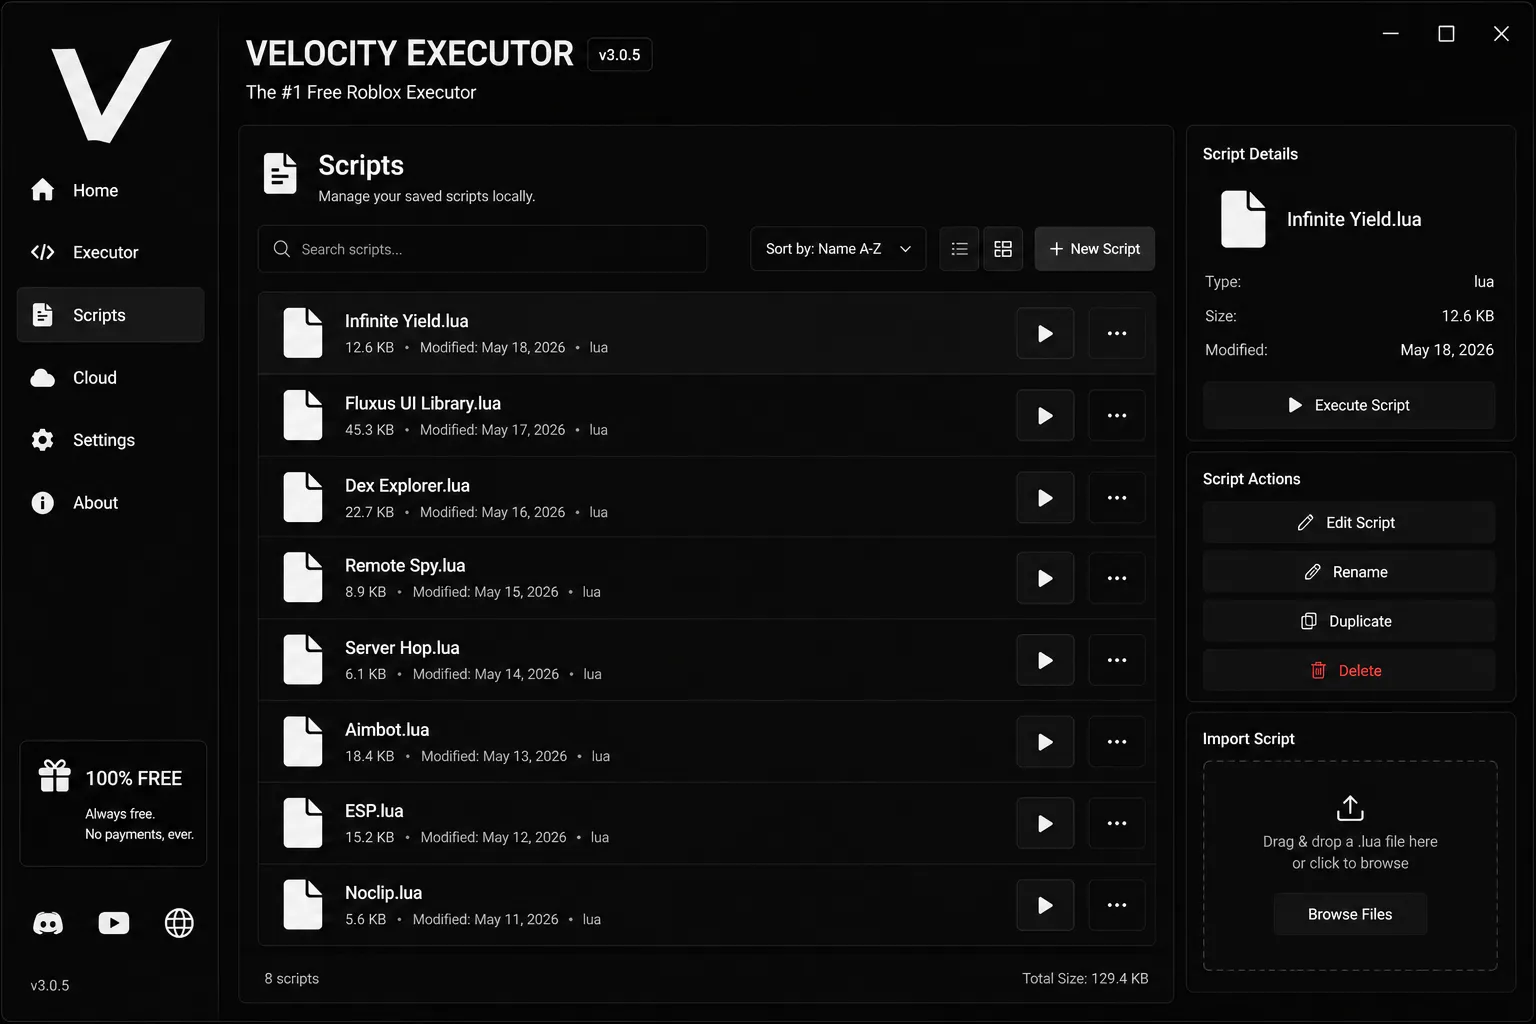Open more options for Server Hop.lua

click(1117, 660)
